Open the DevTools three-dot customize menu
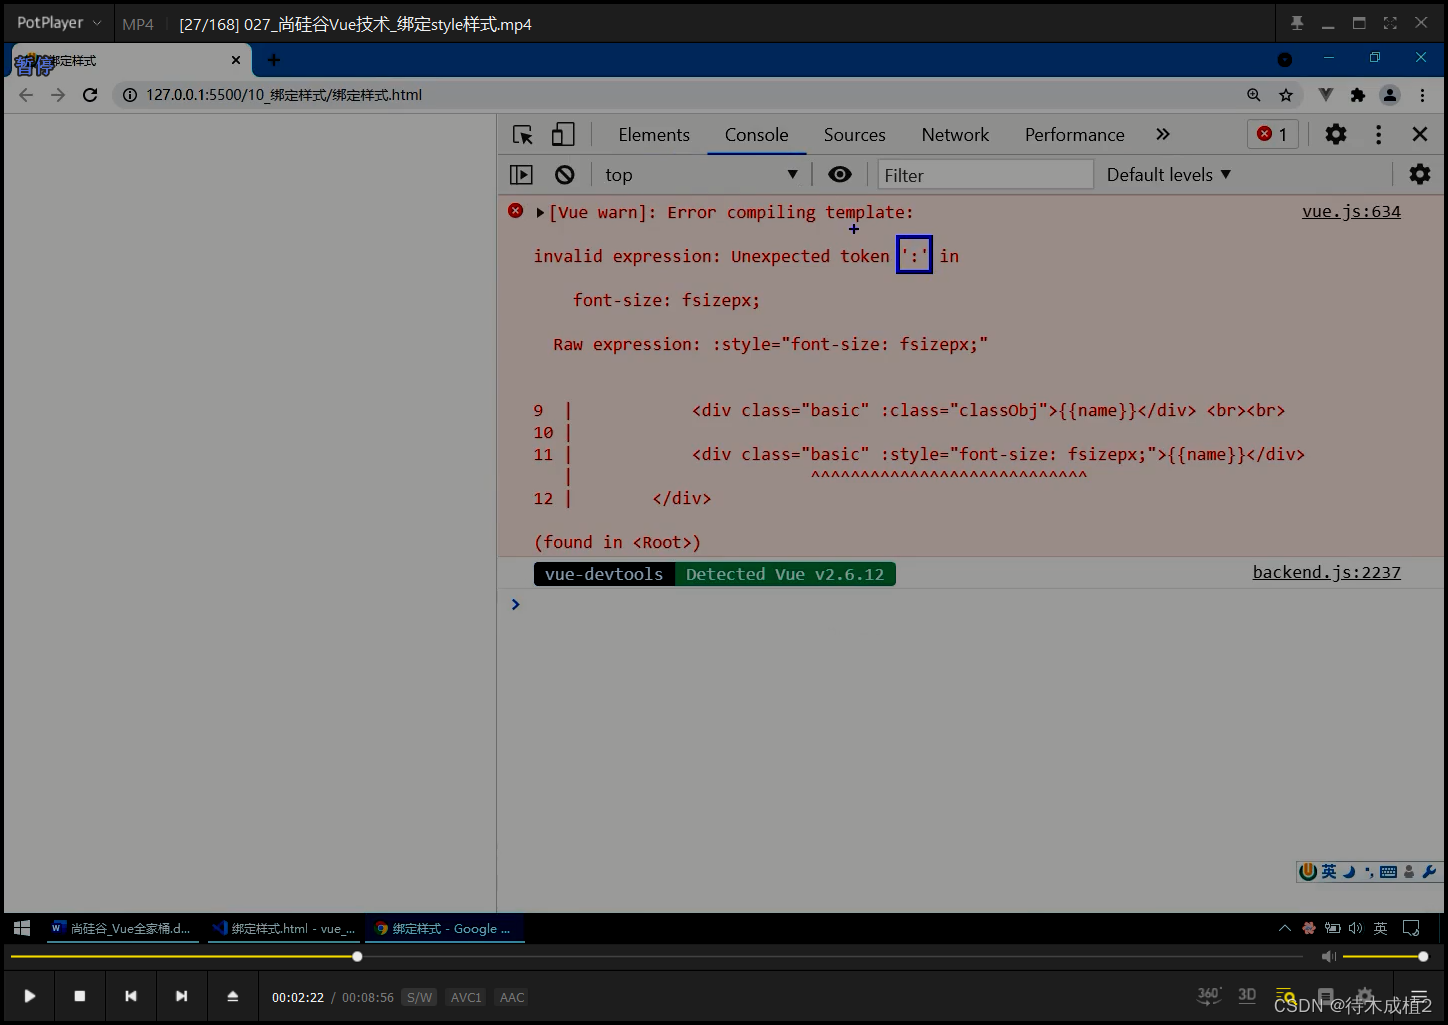1448x1025 pixels. [1379, 134]
